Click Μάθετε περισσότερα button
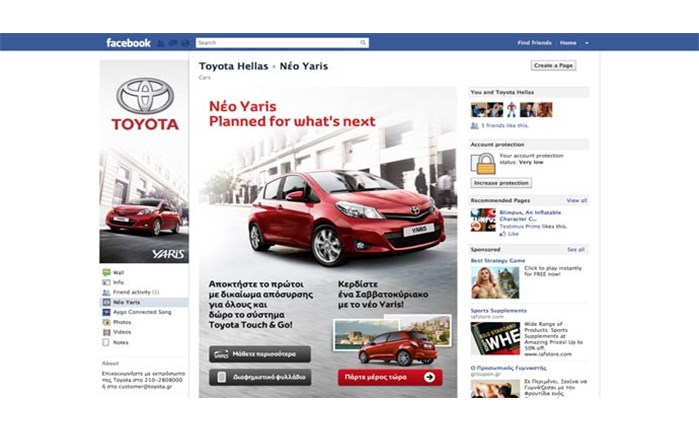Image resolution: width=699 pixels, height=430 pixels. point(260,354)
